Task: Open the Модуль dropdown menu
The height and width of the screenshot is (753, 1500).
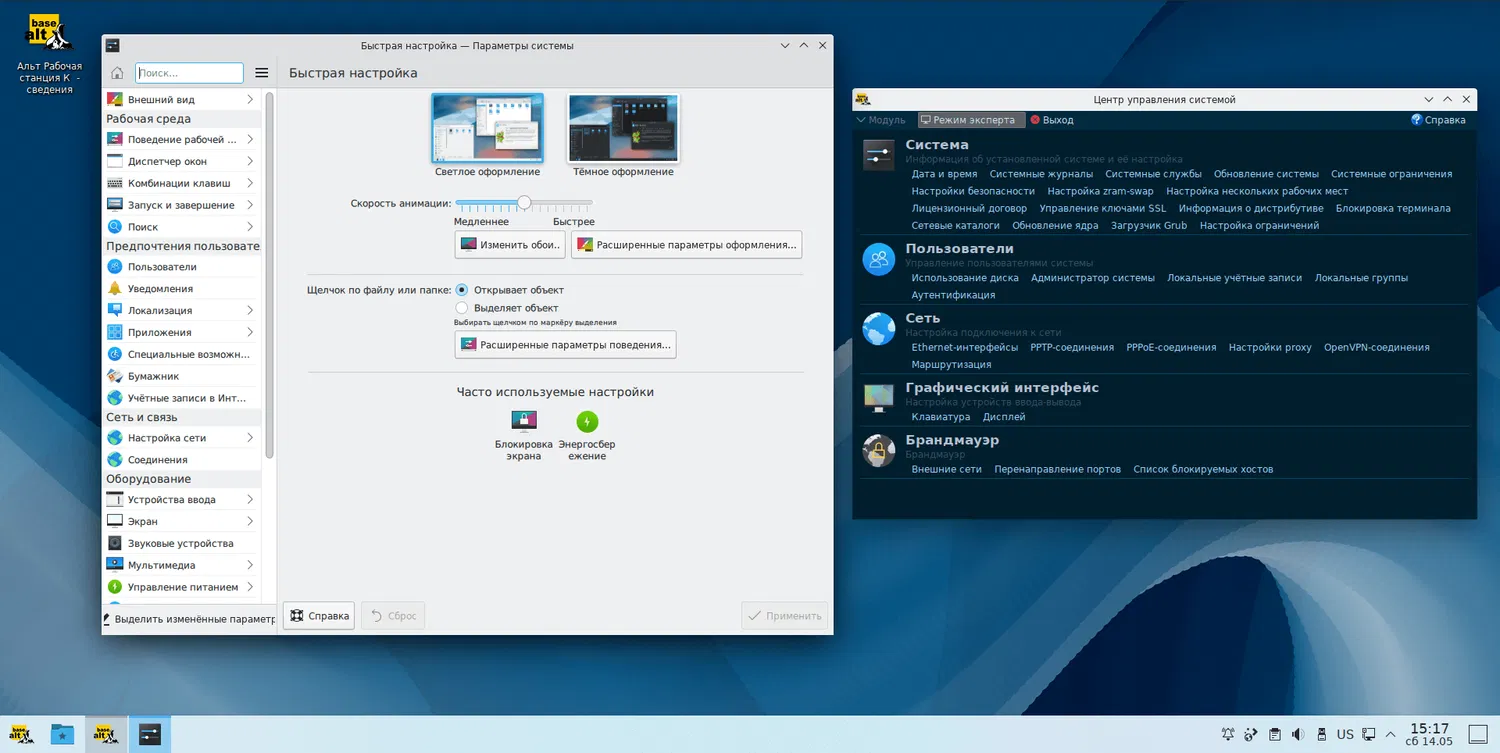Action: pos(880,120)
